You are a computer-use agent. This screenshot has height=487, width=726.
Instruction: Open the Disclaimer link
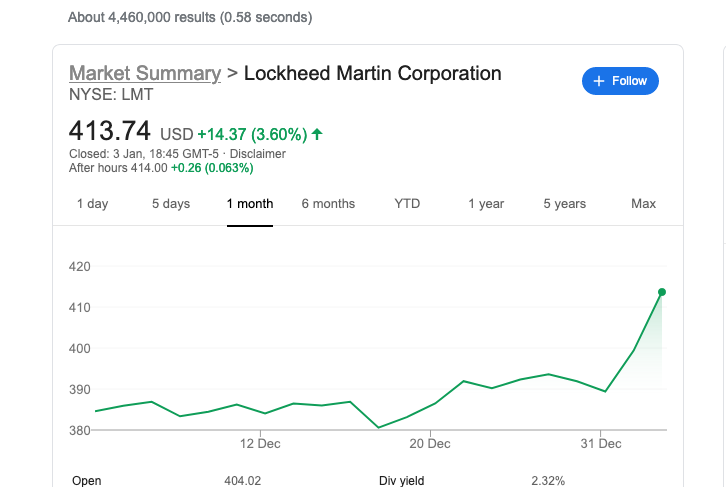point(257,154)
